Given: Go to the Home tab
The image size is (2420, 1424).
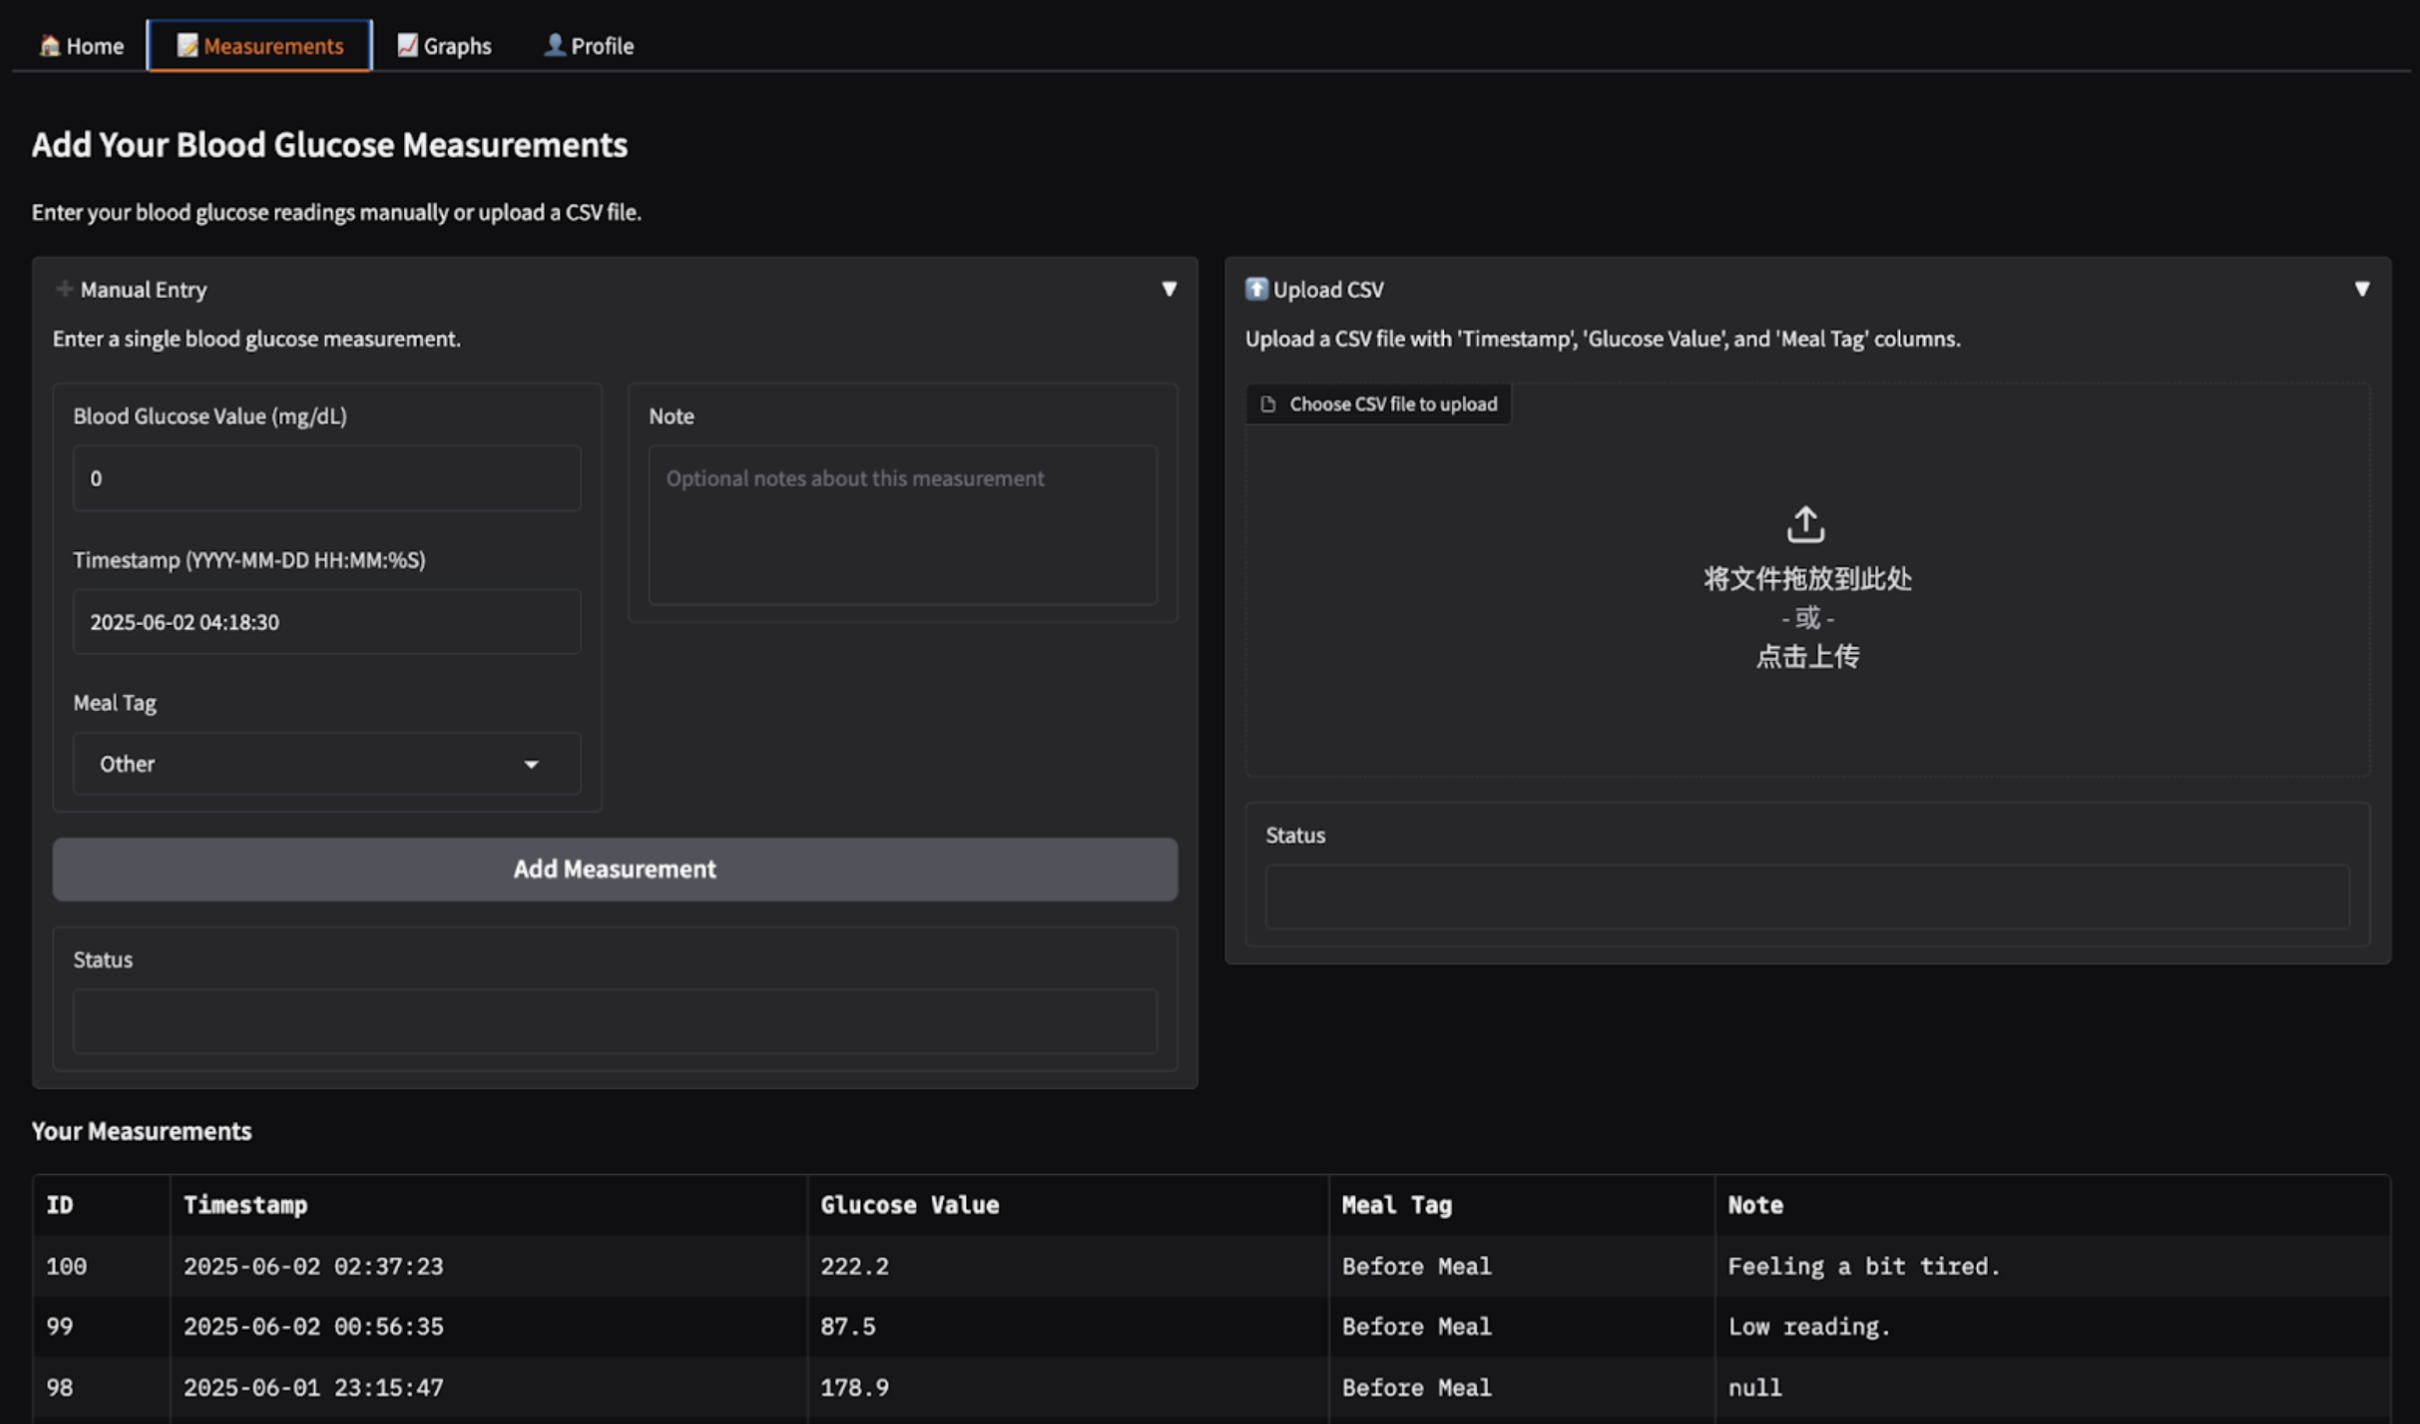Looking at the screenshot, I should (81, 45).
